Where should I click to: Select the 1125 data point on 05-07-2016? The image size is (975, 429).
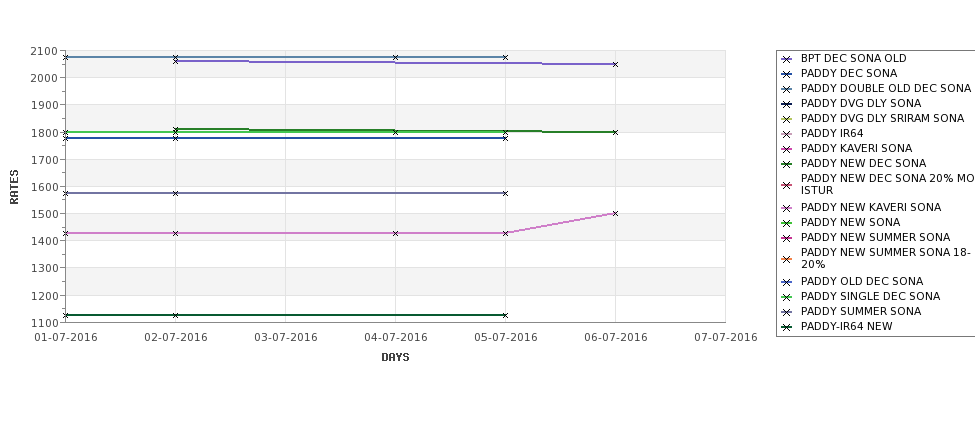(x=505, y=315)
